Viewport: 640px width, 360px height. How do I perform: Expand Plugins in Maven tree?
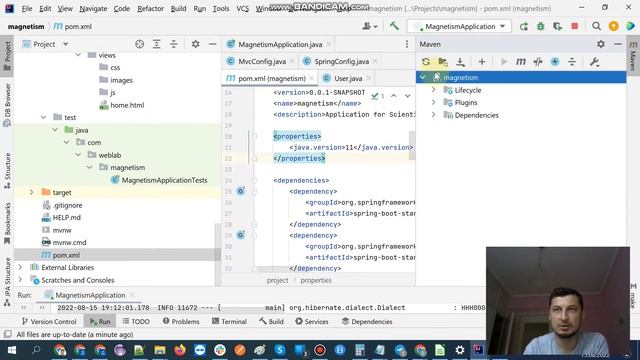pos(433,102)
